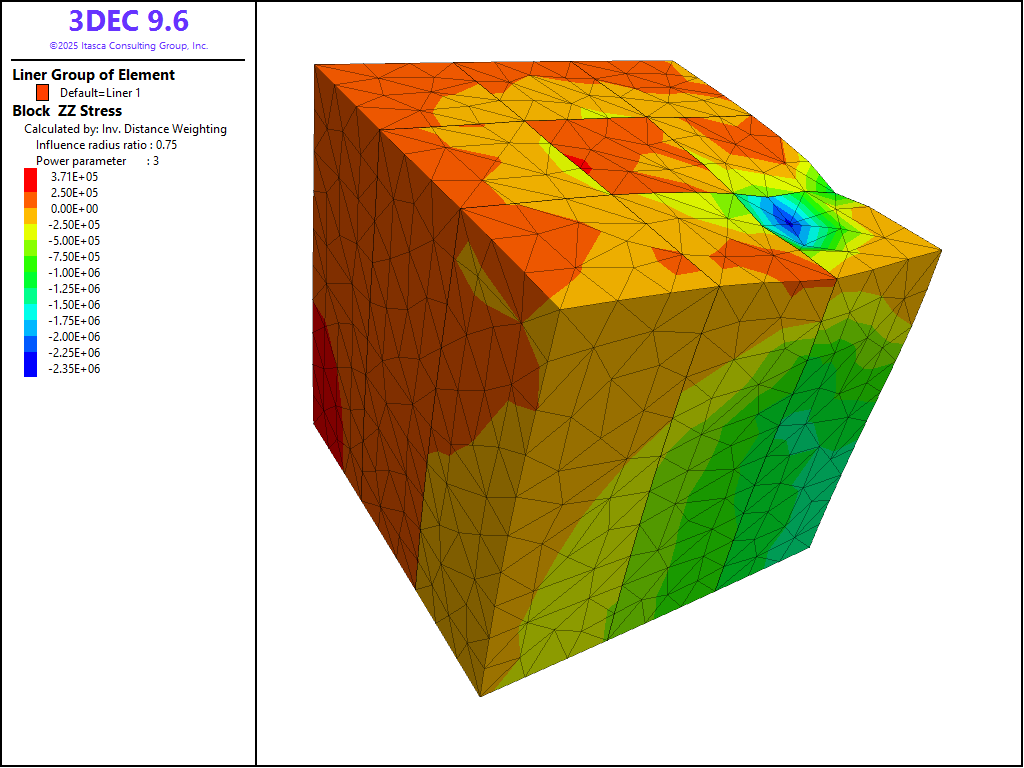The width and height of the screenshot is (1024, 768).
Task: Click the Influence radius ratio 0.75 entry
Action: (106, 145)
